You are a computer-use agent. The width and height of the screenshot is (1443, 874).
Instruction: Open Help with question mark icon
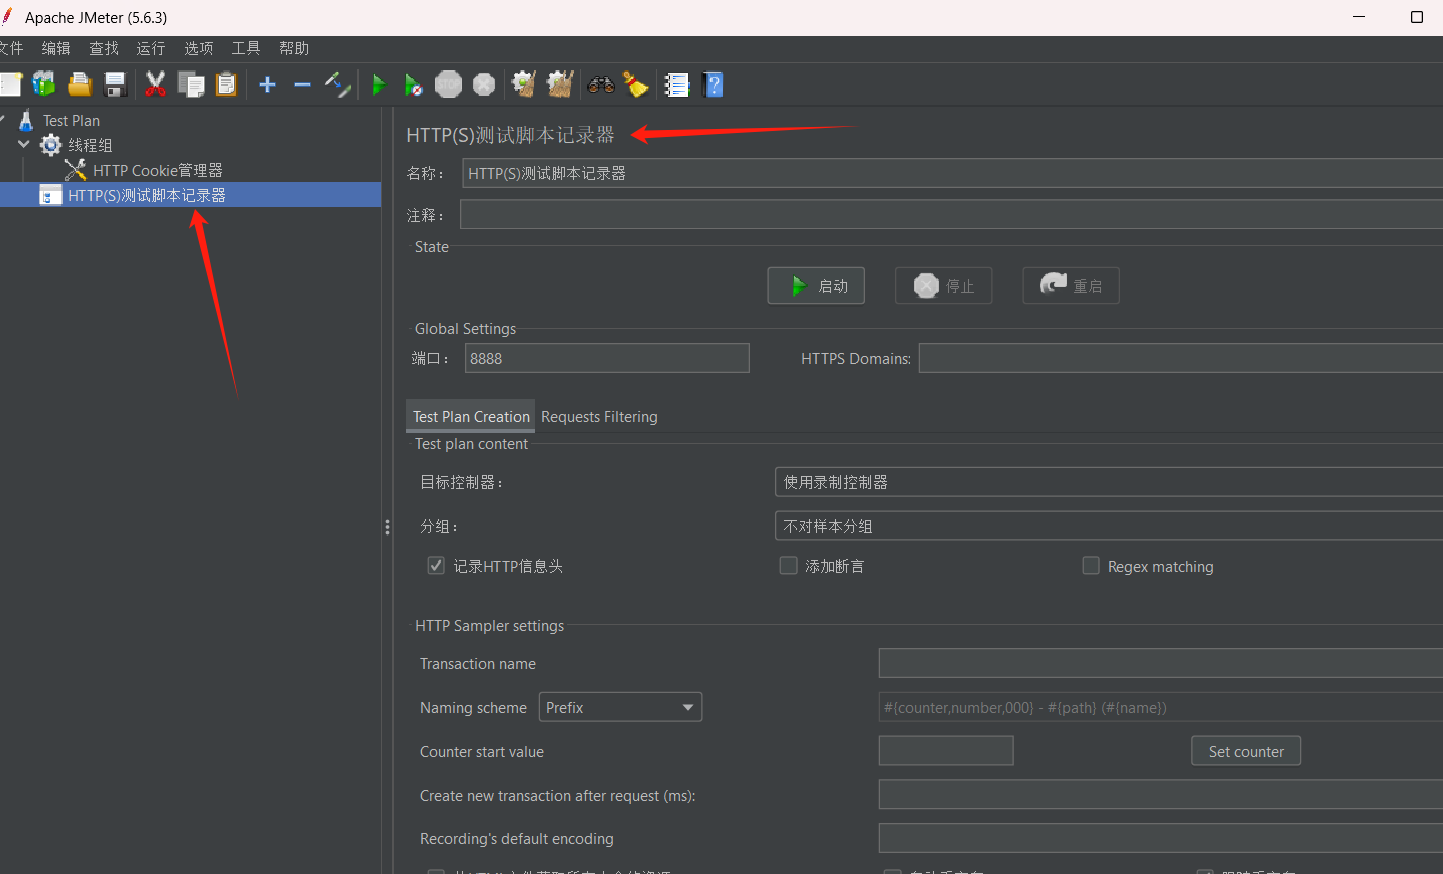[x=713, y=85]
